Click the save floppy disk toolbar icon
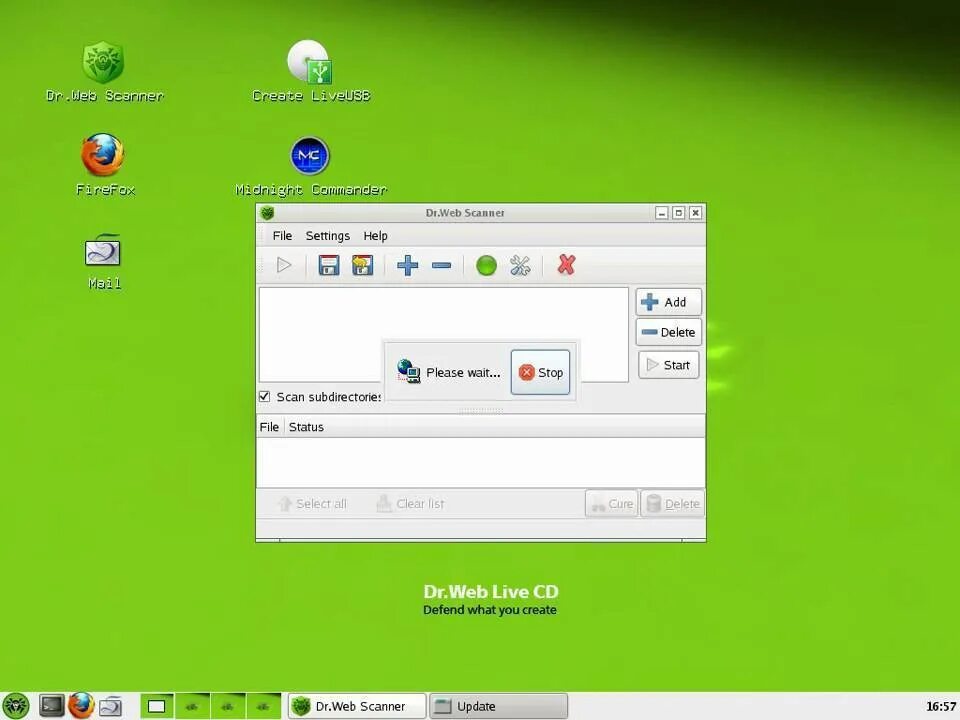The image size is (960, 720). 329,265
